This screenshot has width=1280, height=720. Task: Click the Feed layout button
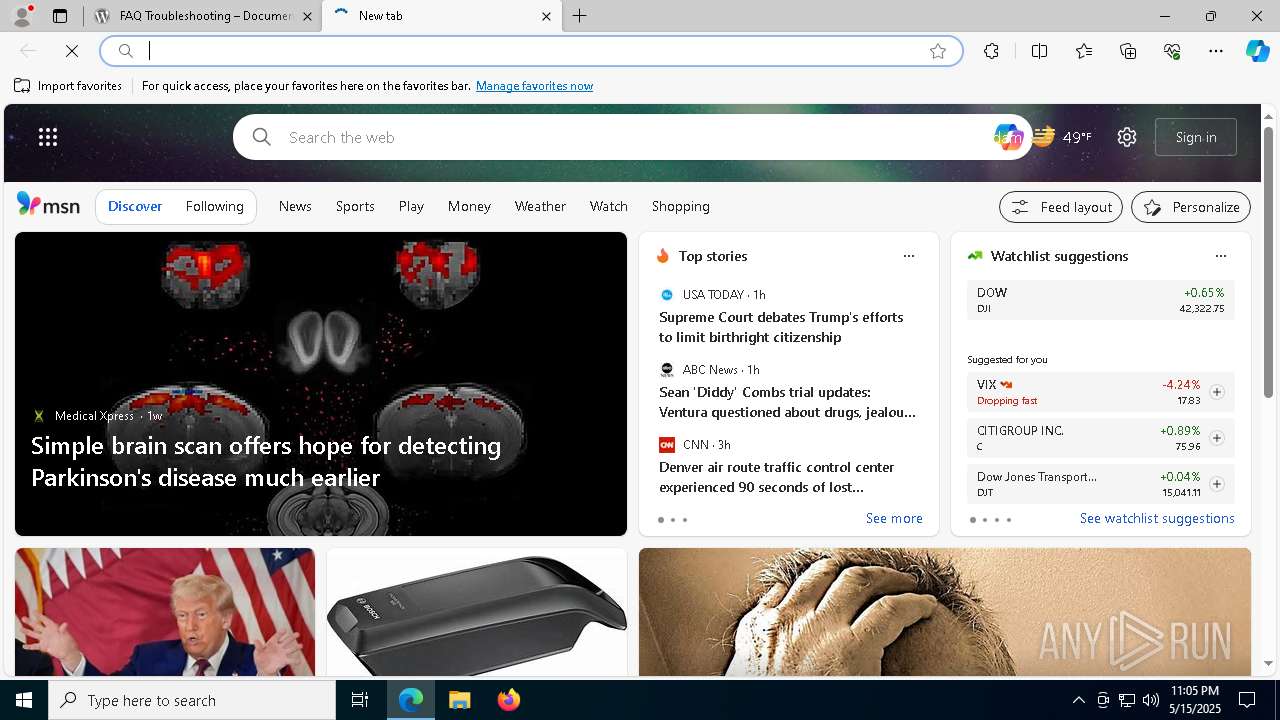[x=1061, y=207]
